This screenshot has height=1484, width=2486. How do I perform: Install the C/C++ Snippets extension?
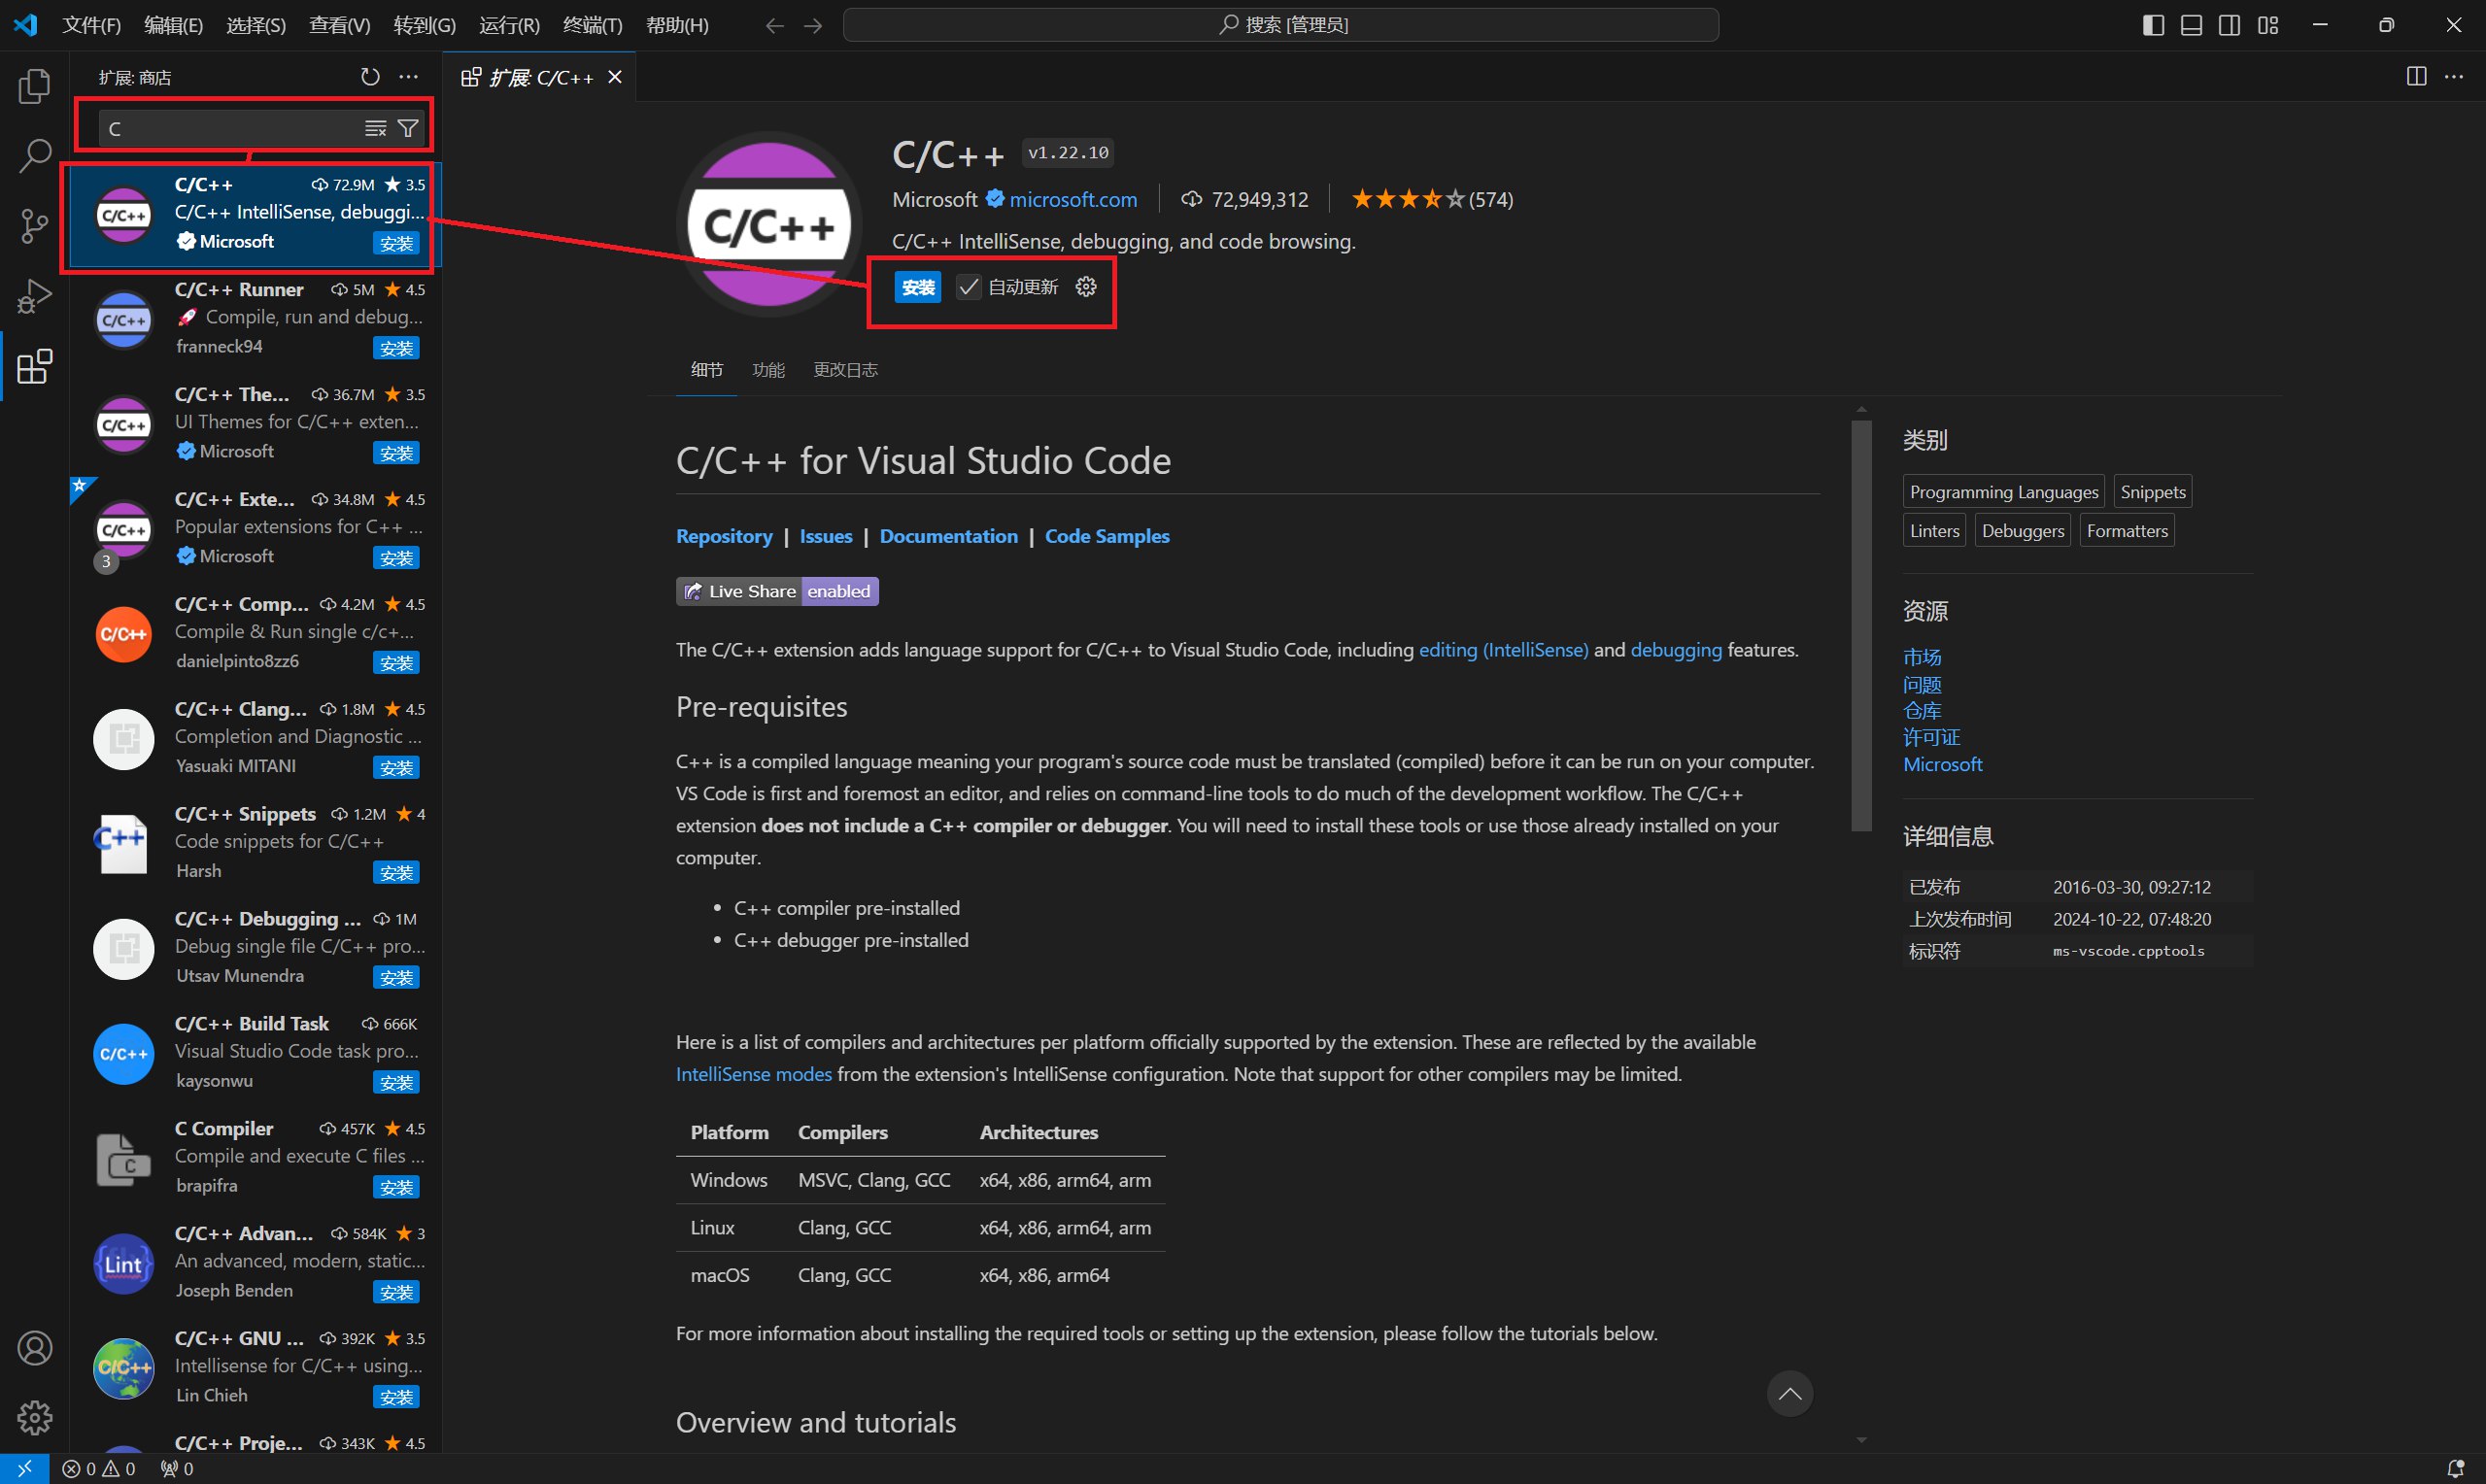[396, 872]
